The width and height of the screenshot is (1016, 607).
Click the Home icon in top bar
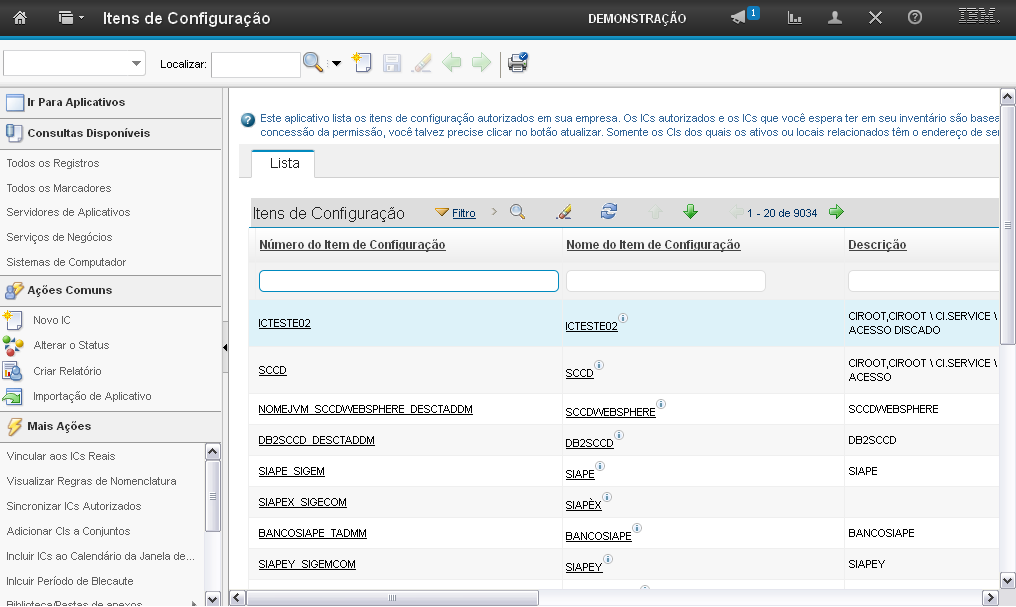coord(19,18)
